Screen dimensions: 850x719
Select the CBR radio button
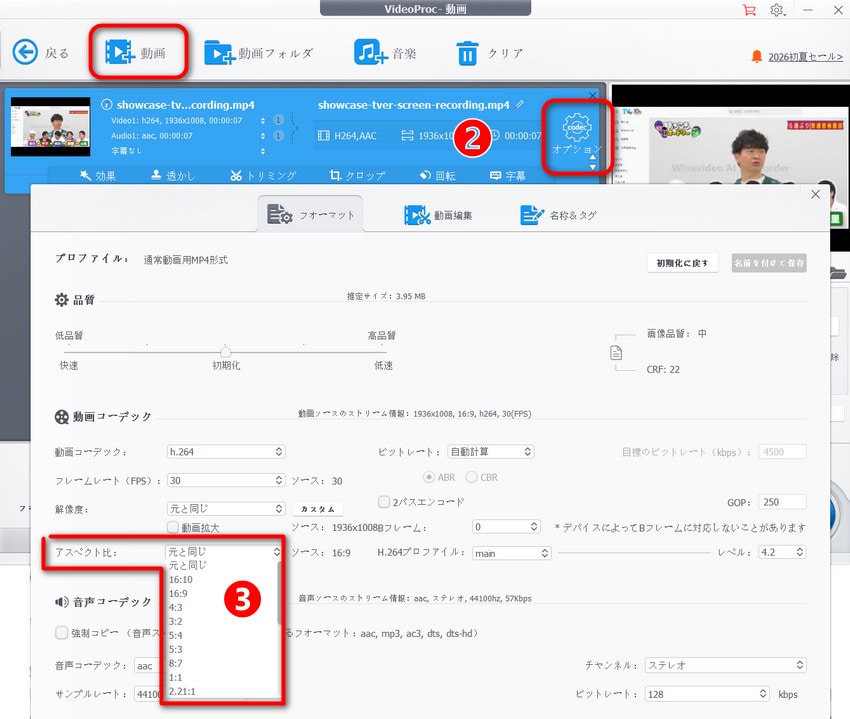pyautogui.click(x=472, y=477)
